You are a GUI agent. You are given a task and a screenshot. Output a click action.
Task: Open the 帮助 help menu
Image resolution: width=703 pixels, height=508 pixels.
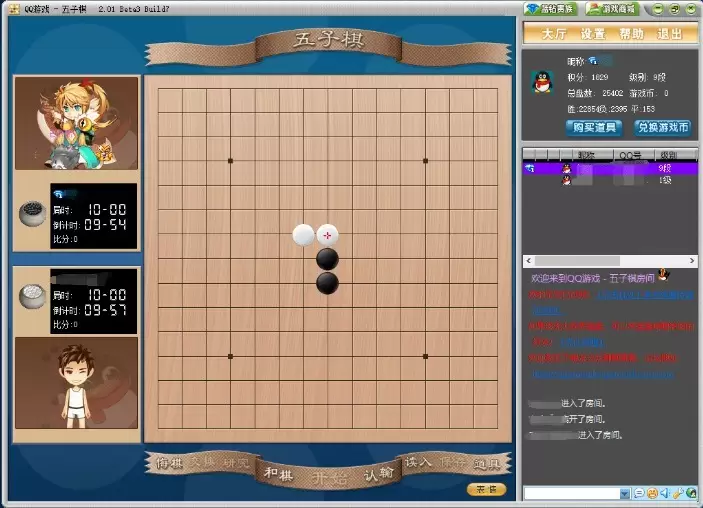(x=631, y=34)
